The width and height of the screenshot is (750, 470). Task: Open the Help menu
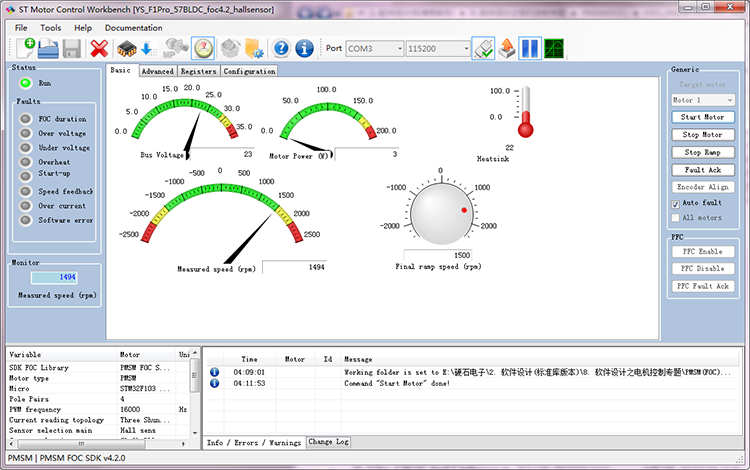click(x=83, y=28)
